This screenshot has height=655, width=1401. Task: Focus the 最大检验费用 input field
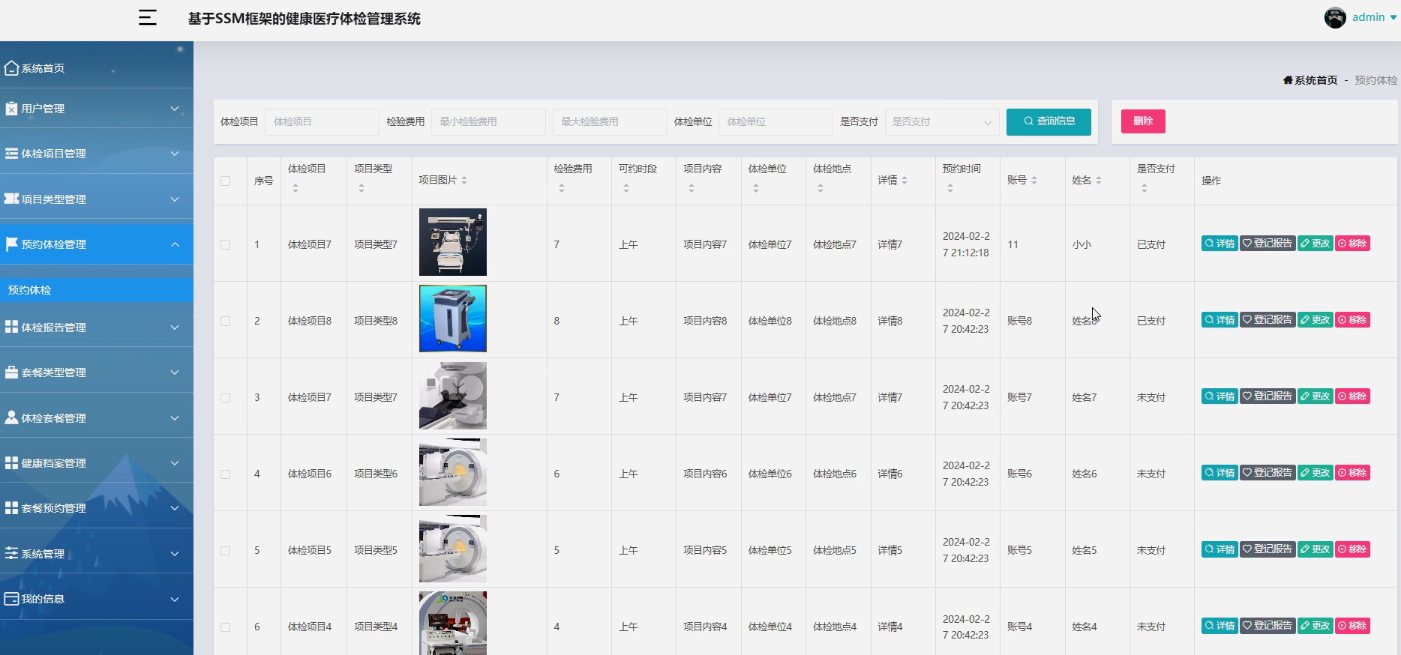click(x=610, y=122)
